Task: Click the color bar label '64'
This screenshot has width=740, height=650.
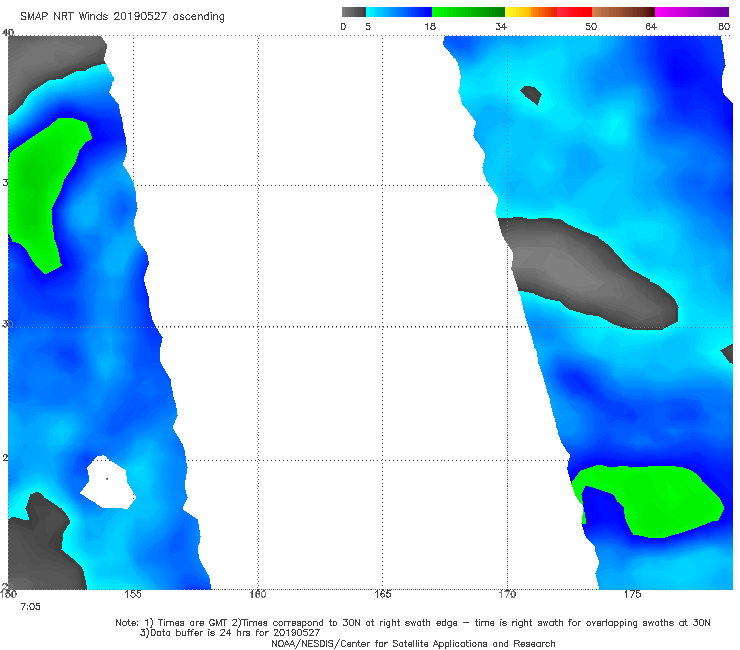Action: 651,27
